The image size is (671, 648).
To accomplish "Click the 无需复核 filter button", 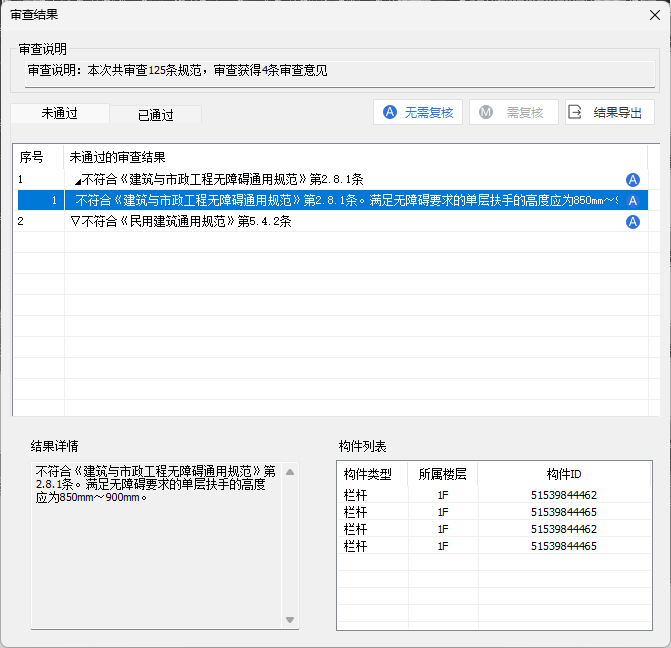I will (418, 113).
